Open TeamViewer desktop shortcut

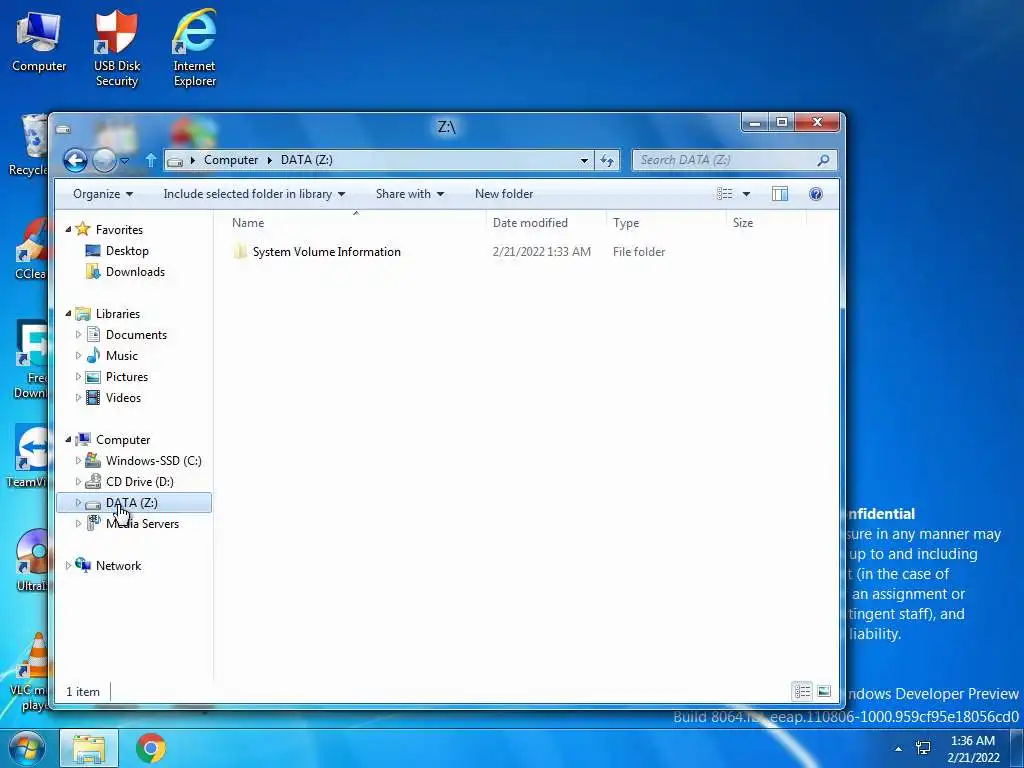[27, 457]
